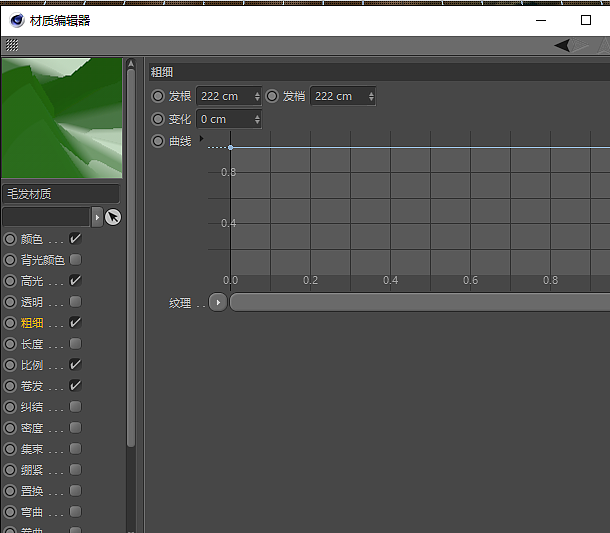Viewport: 610px width, 533px height.
Task: Click the Cinema 4D logo icon in title bar
Action: coord(17,20)
